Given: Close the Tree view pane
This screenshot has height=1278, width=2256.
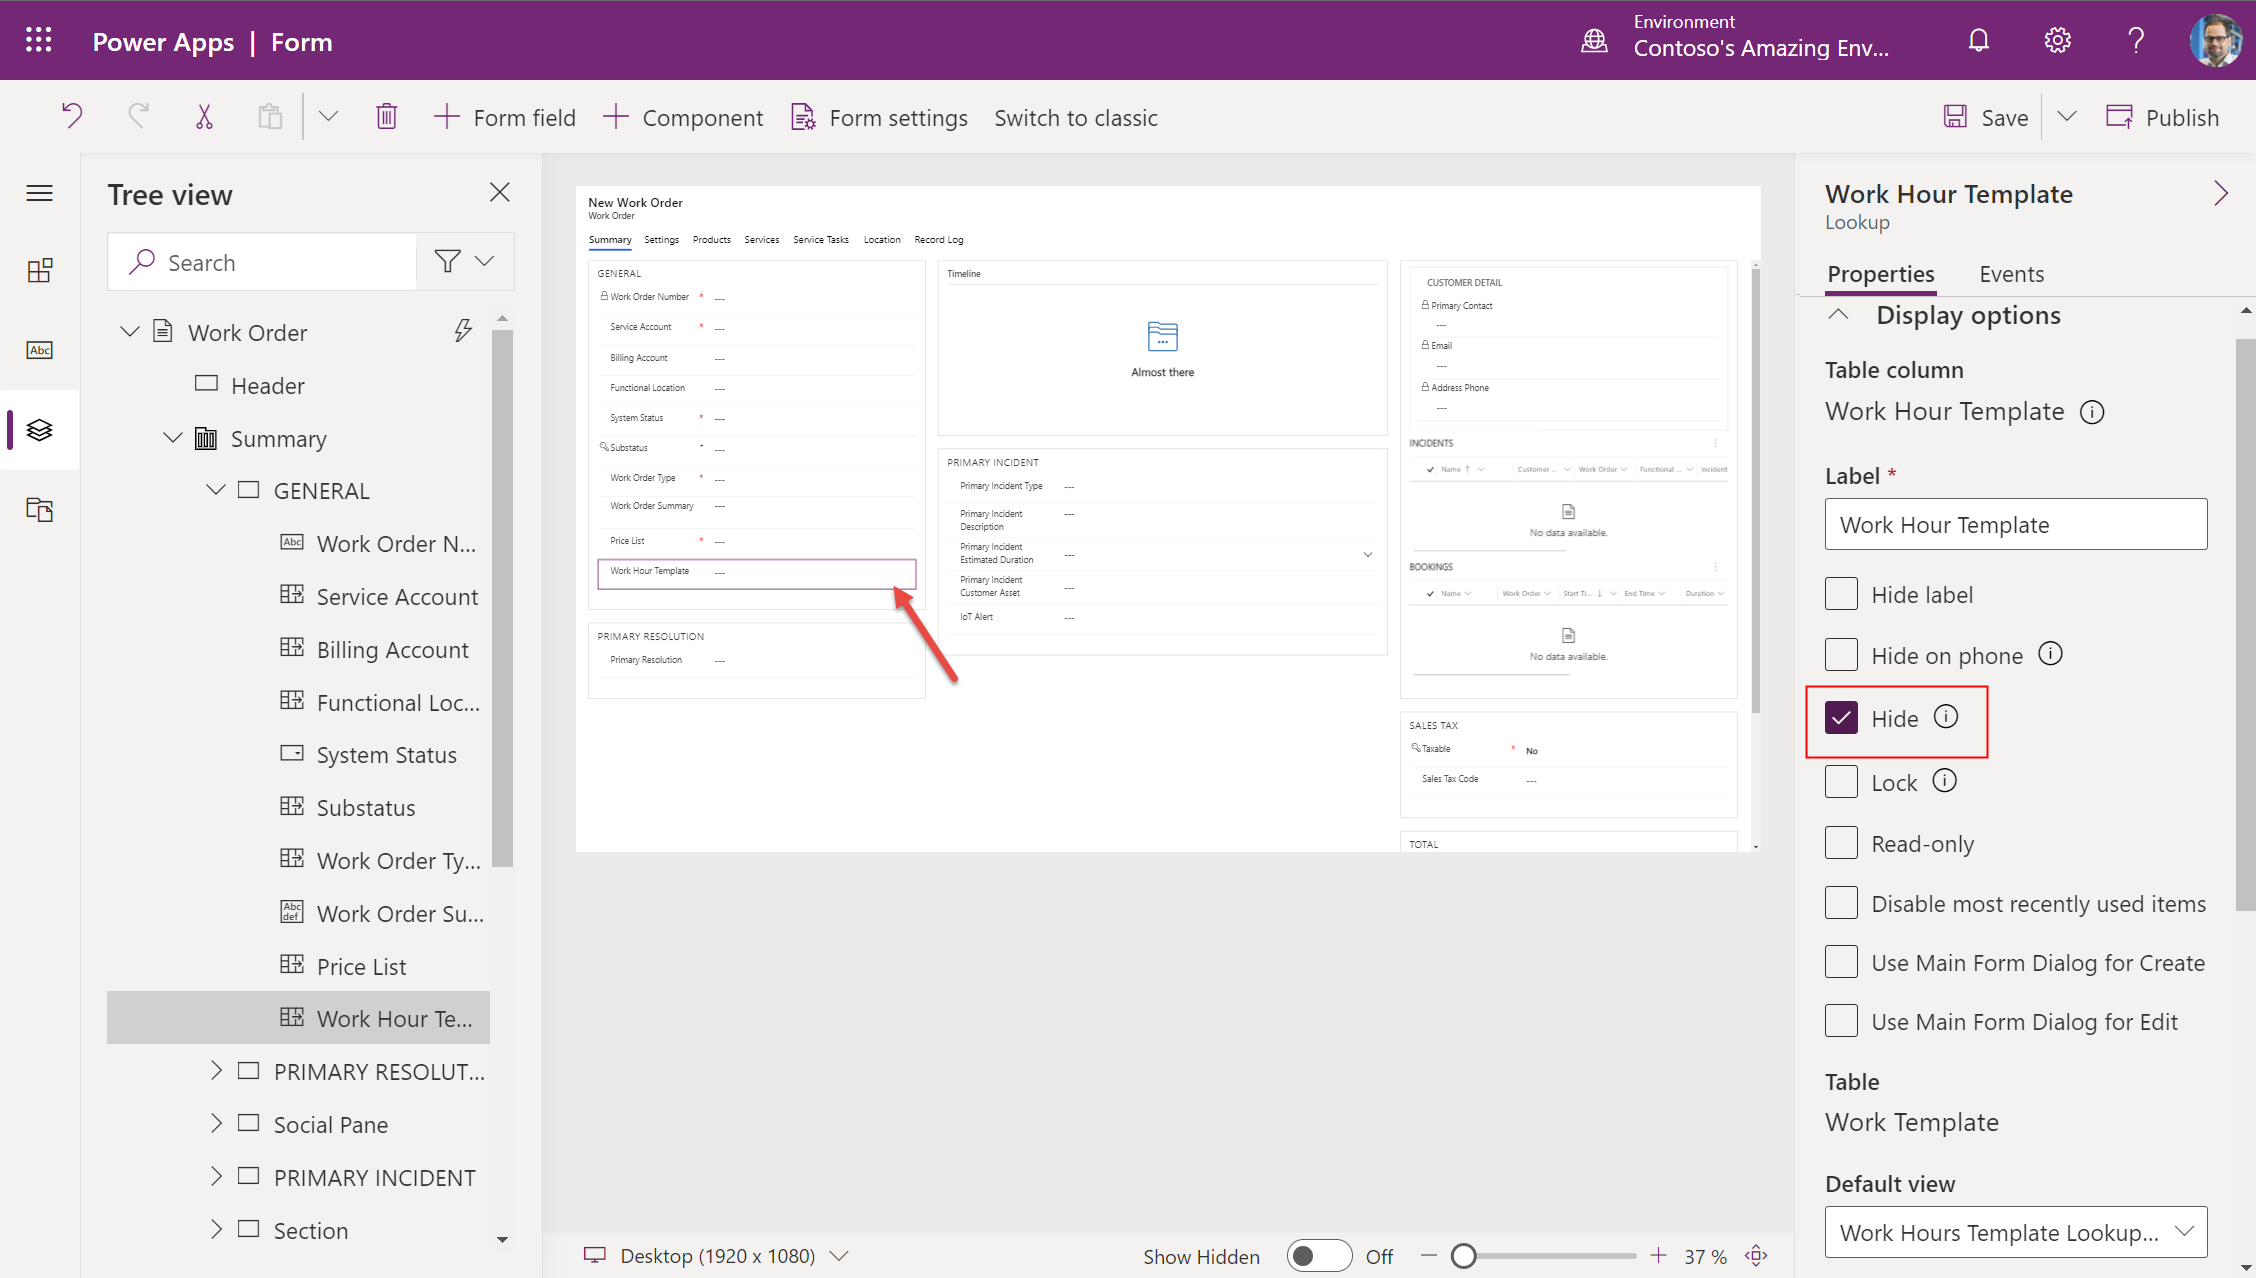Looking at the screenshot, I should (x=500, y=192).
